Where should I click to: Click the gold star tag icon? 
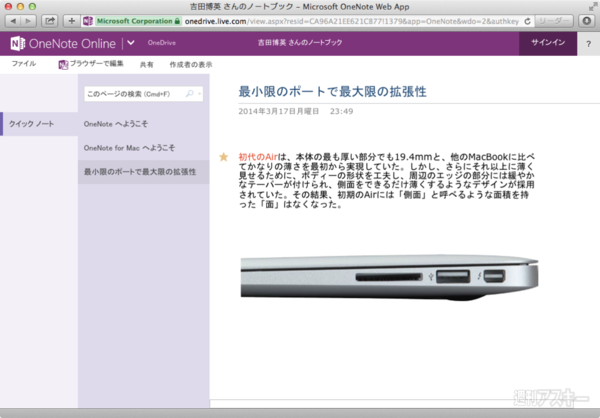pos(223,157)
